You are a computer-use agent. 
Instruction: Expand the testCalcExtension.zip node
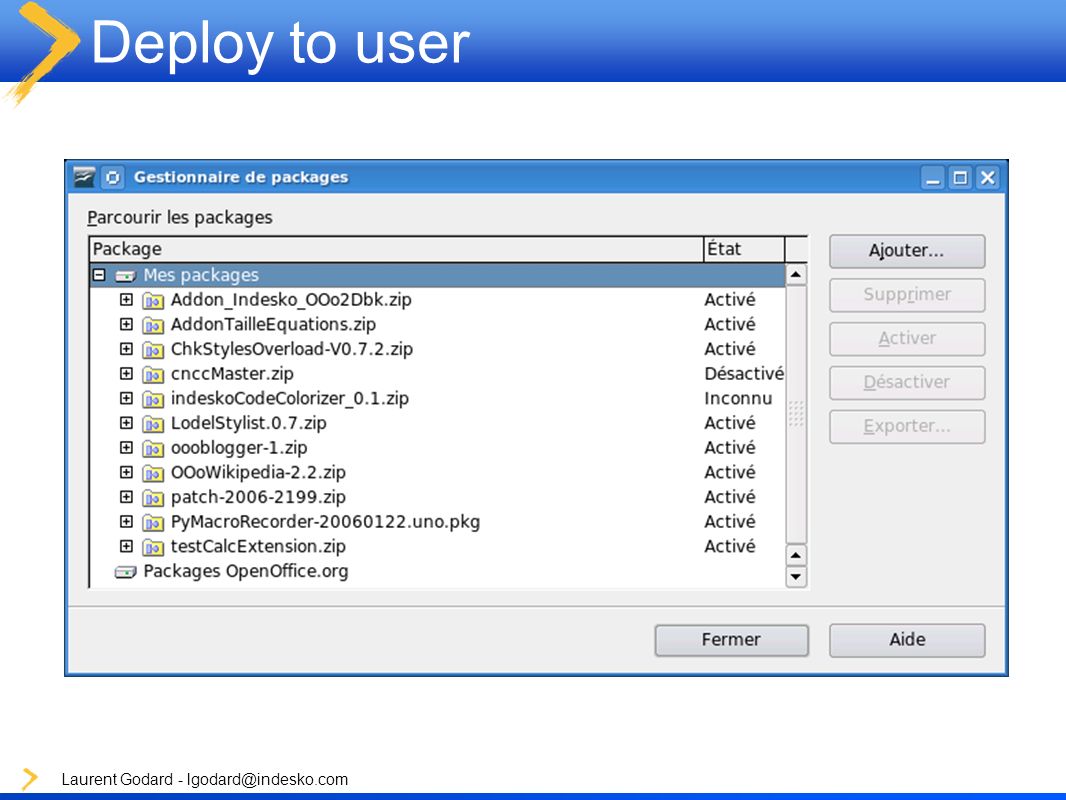pyautogui.click(x=126, y=546)
